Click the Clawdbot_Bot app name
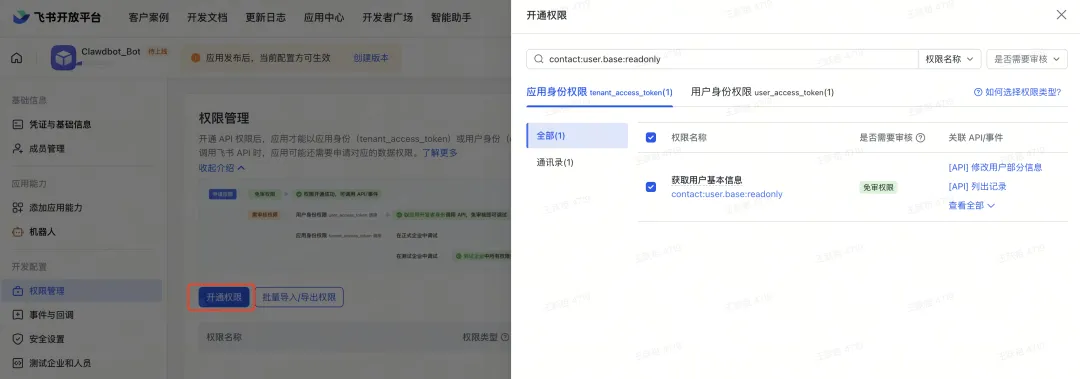This screenshot has height=379, width=1080. (x=111, y=52)
